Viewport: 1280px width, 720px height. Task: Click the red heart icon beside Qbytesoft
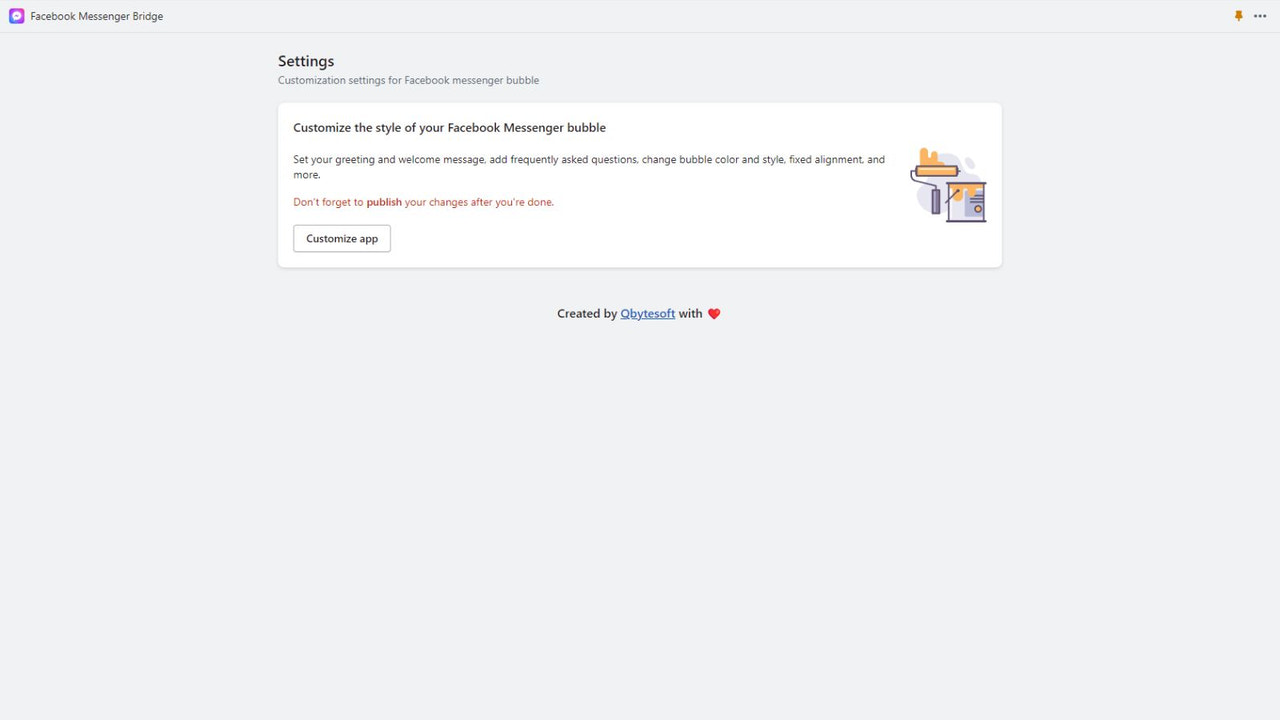click(x=713, y=313)
